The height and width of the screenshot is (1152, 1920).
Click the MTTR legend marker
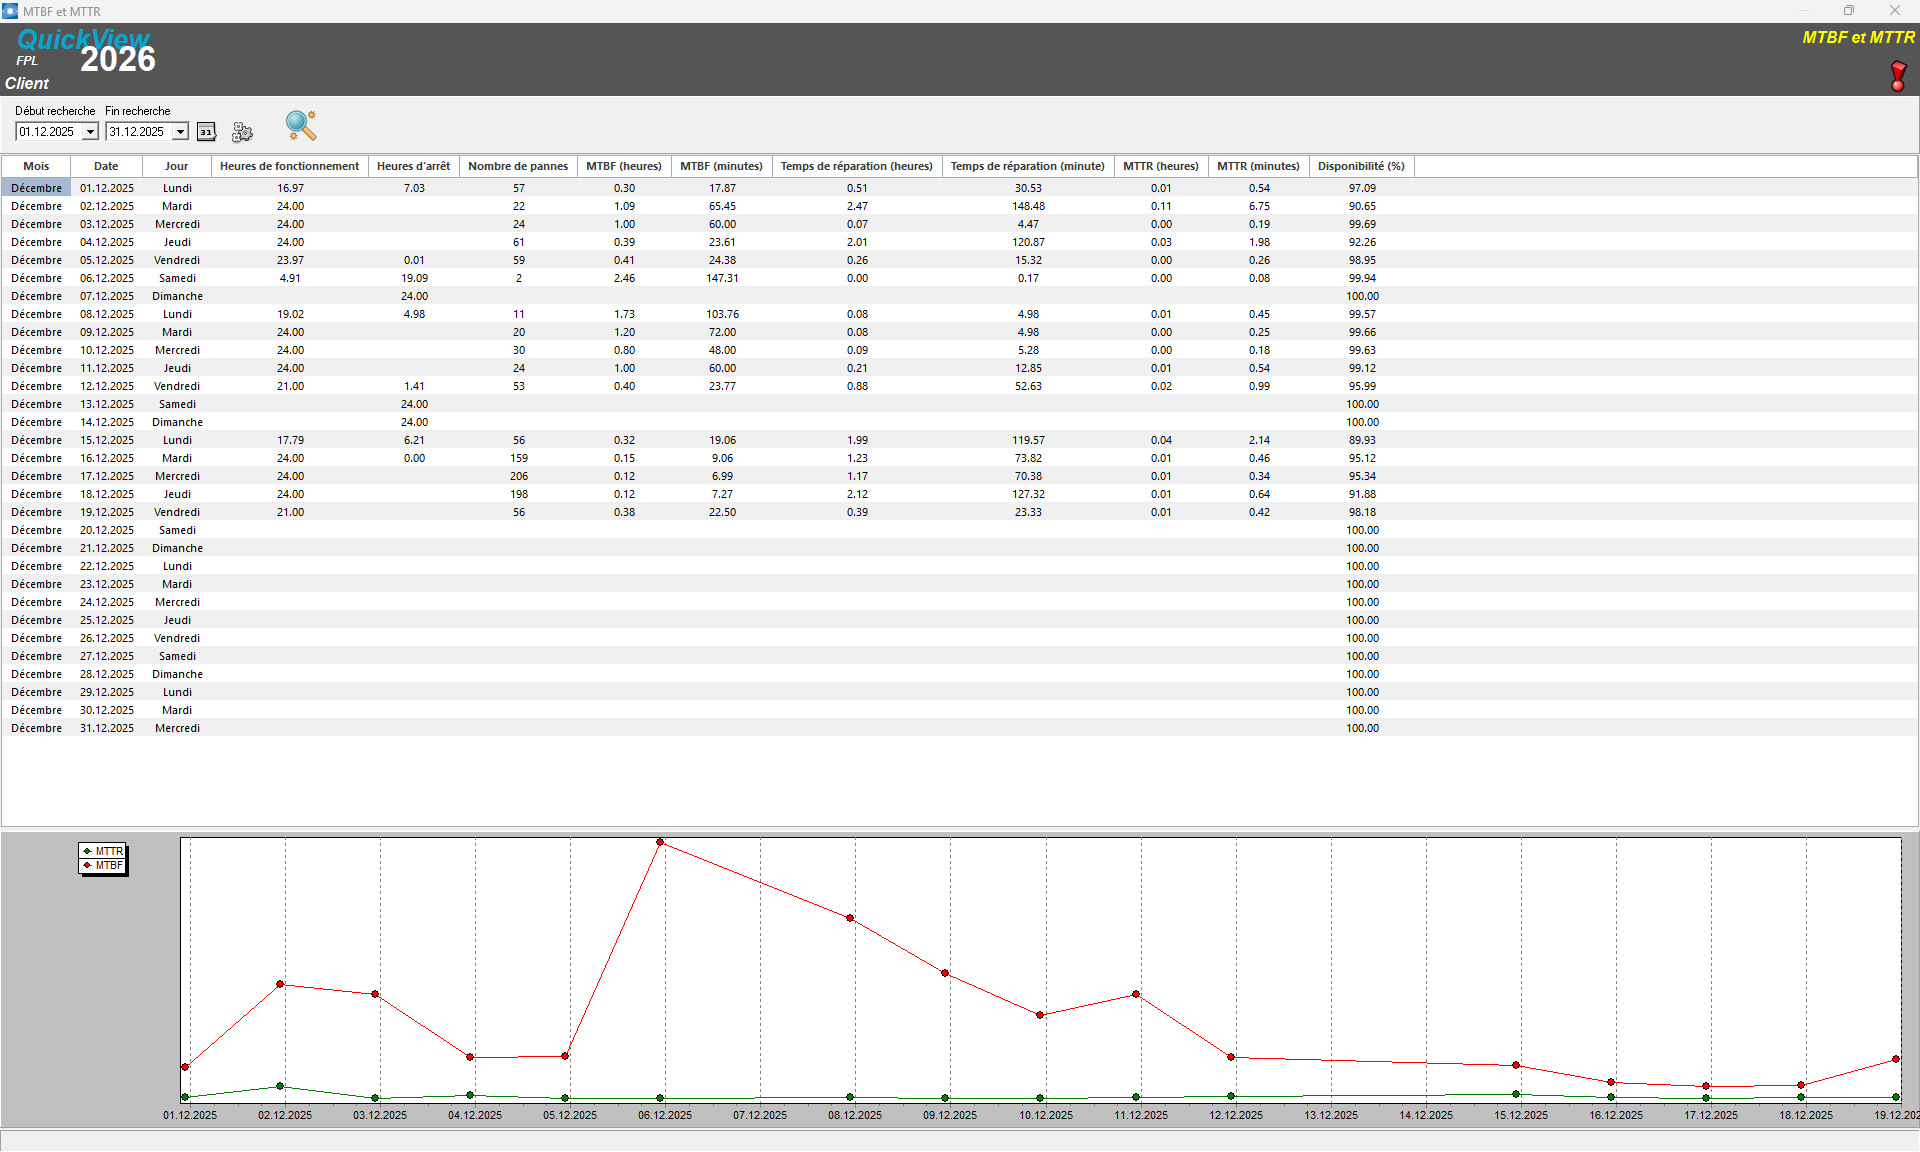pyautogui.click(x=88, y=851)
